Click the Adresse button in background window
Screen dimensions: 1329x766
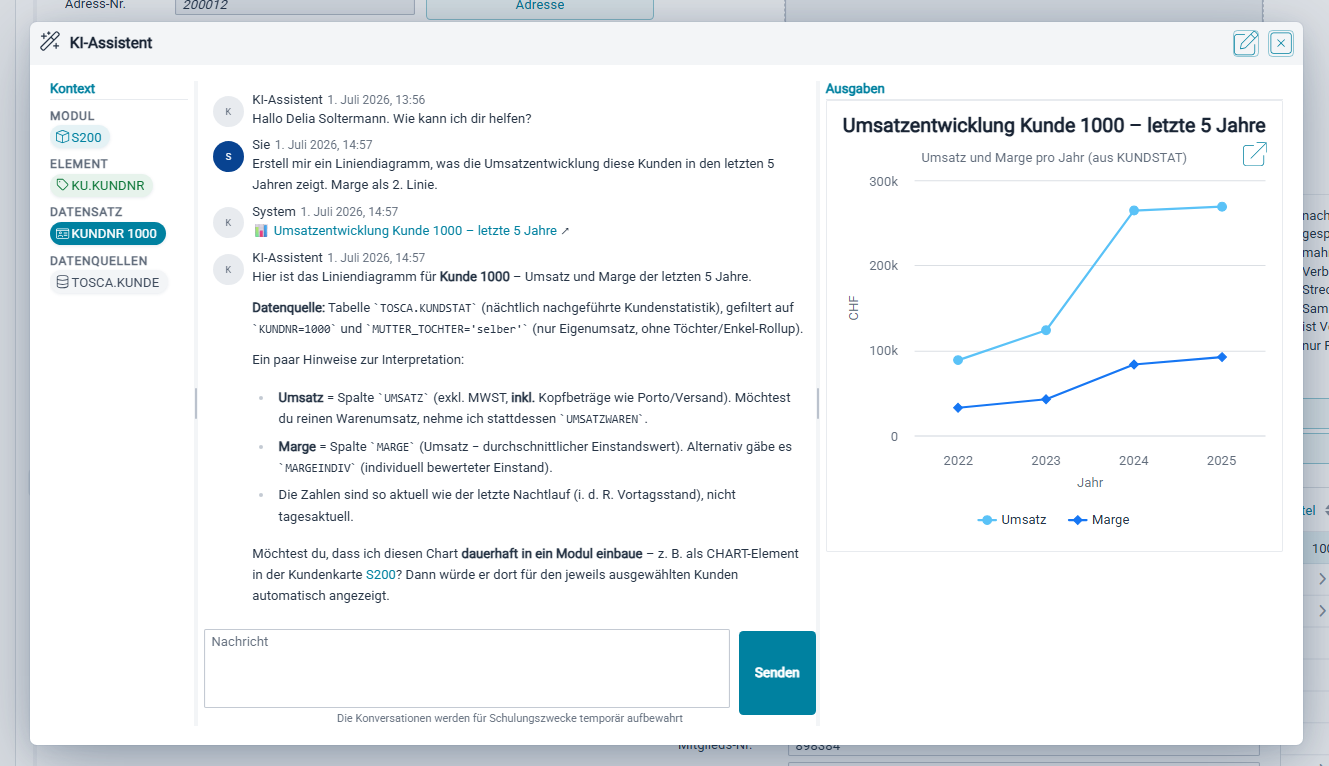[x=540, y=6]
